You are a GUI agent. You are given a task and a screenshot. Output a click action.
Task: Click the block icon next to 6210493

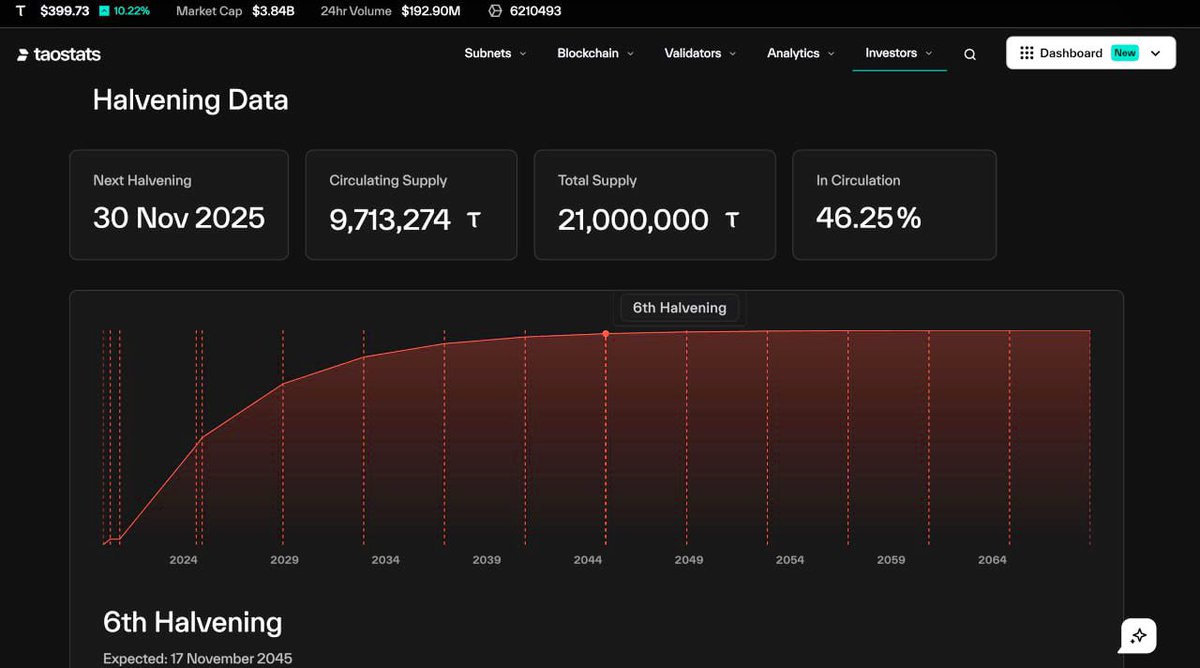coord(495,11)
